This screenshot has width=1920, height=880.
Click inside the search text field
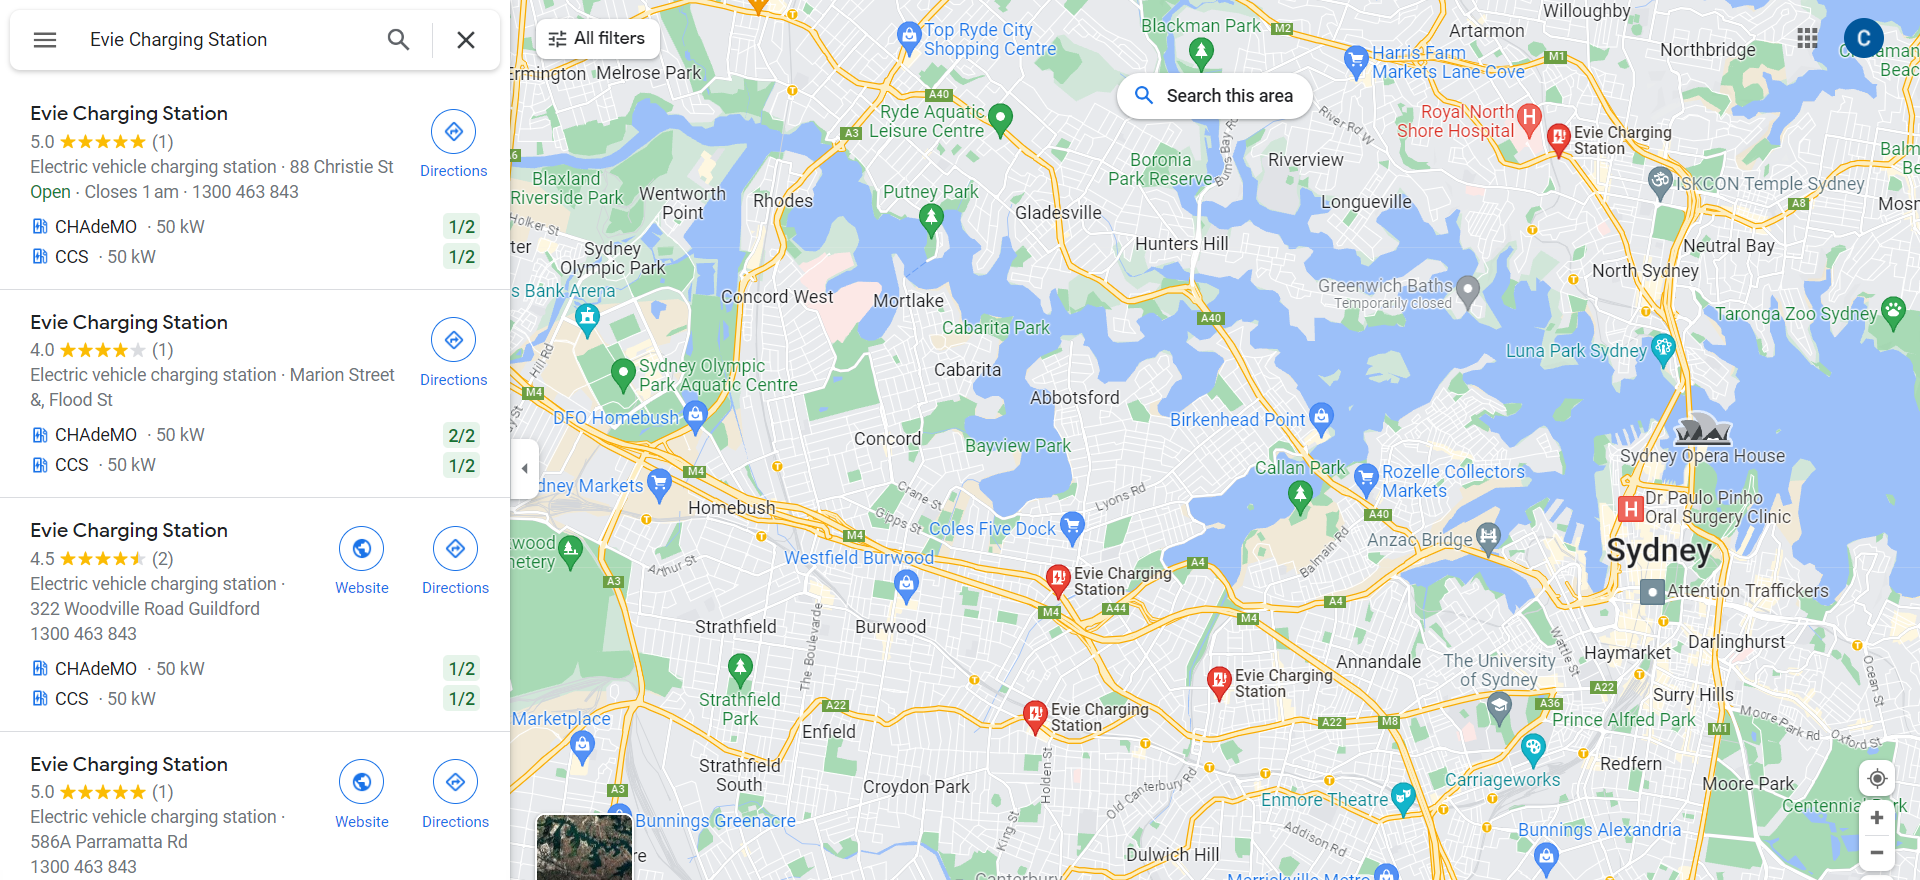click(x=228, y=40)
